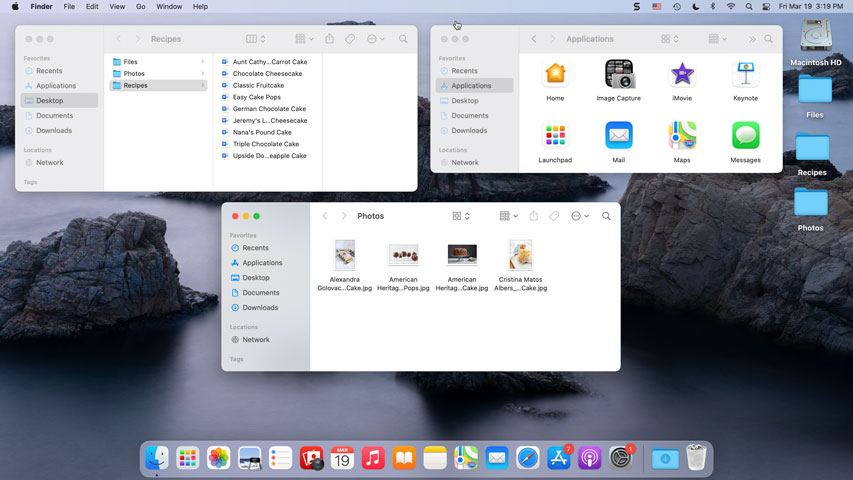Open the Apple menu
This screenshot has height=480, width=853.
coord(15,7)
